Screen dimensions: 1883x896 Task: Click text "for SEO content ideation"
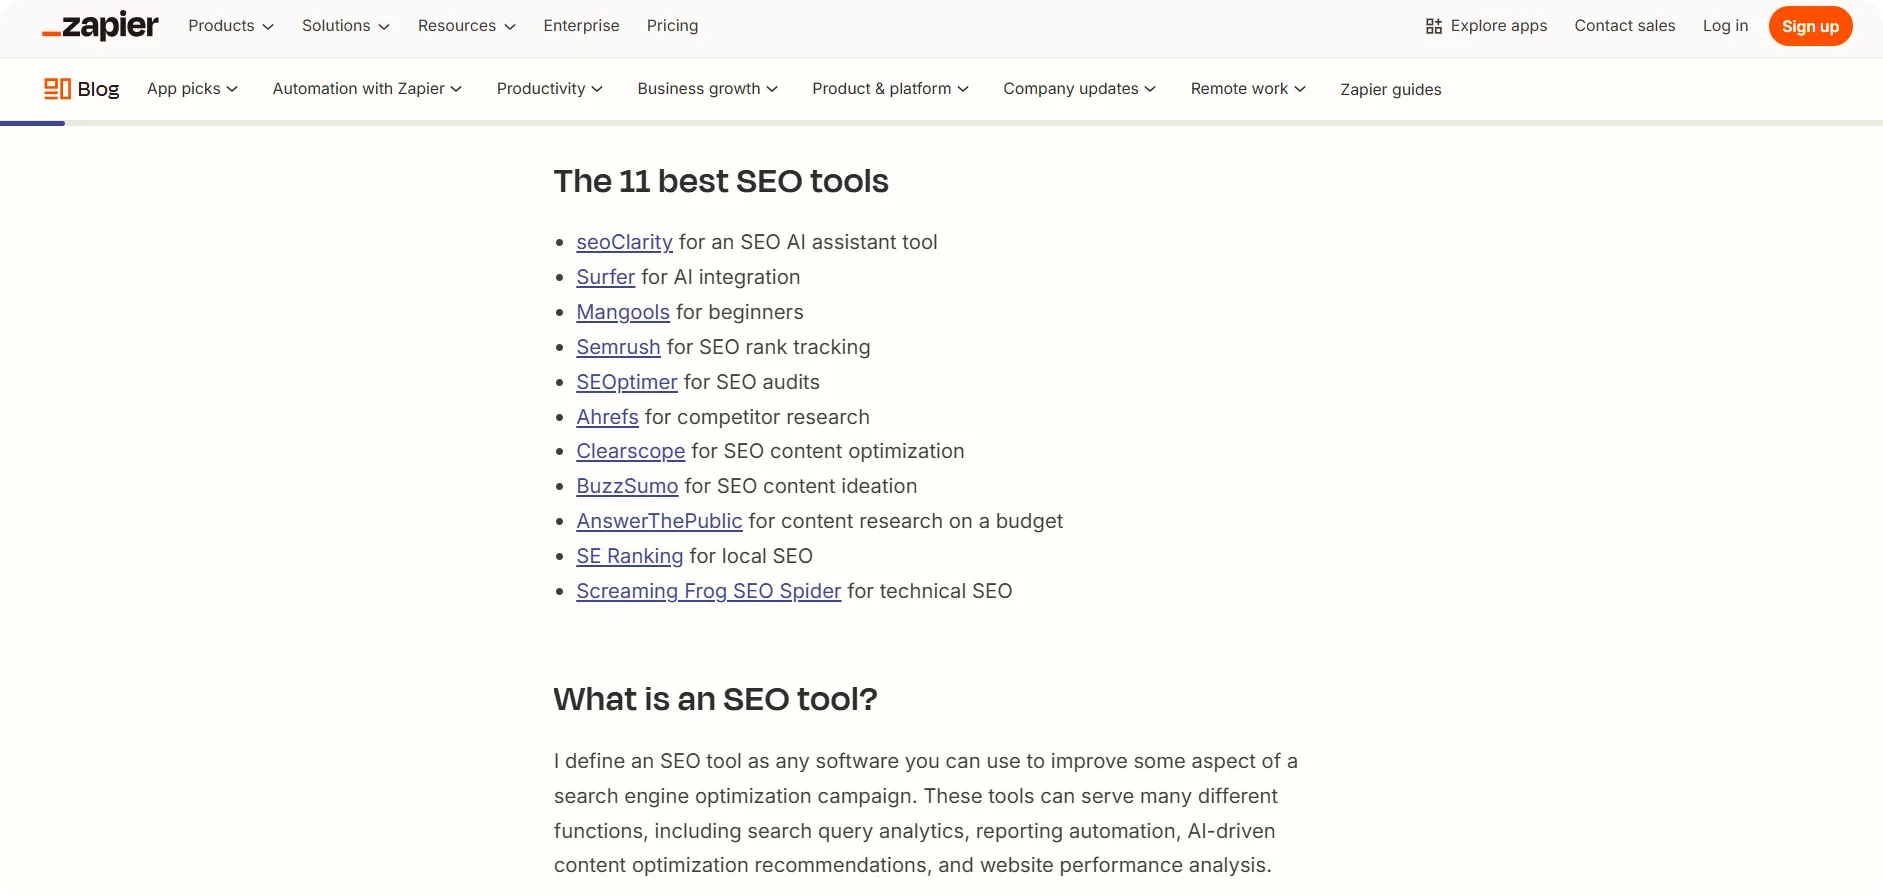[x=801, y=486]
